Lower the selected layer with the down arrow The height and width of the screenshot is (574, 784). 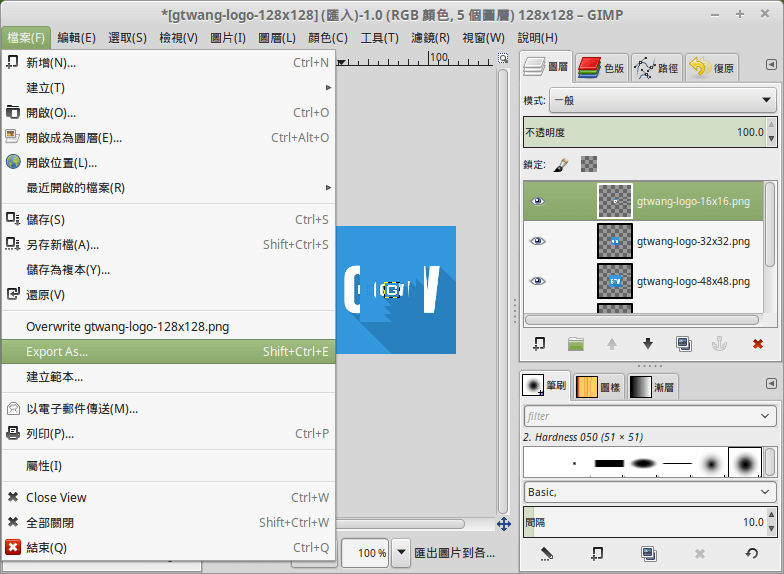pos(648,343)
